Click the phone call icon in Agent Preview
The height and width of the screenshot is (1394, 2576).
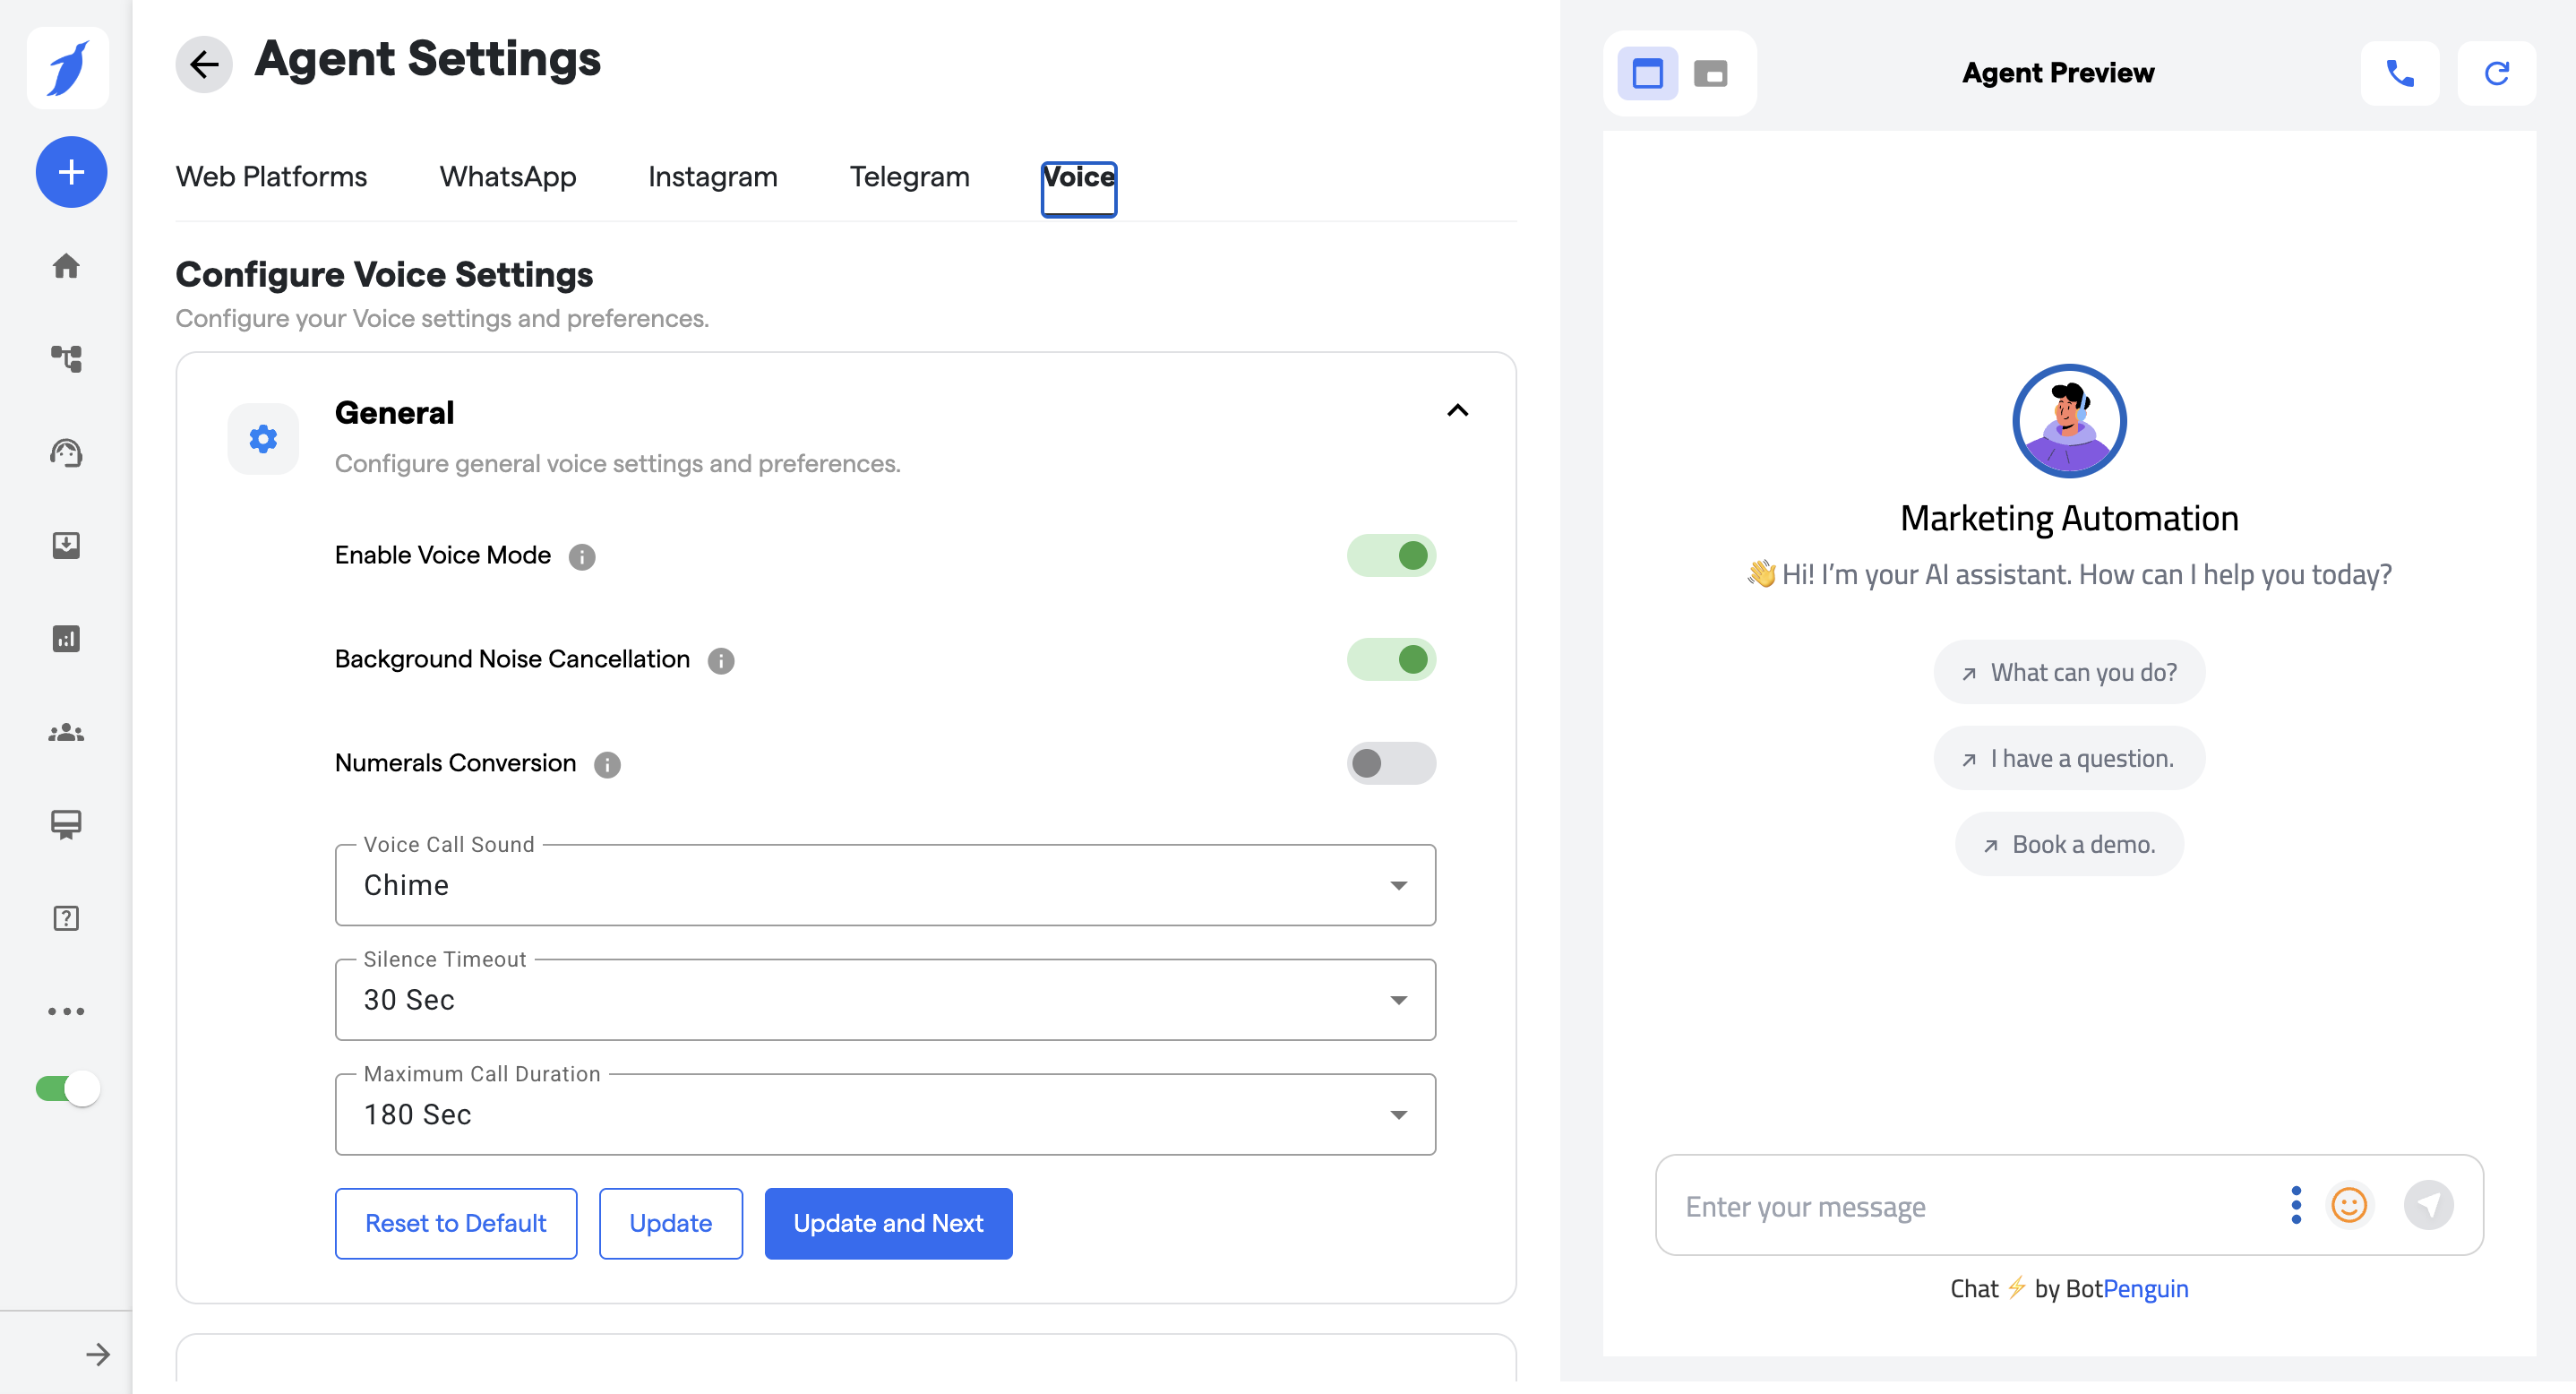click(2399, 73)
